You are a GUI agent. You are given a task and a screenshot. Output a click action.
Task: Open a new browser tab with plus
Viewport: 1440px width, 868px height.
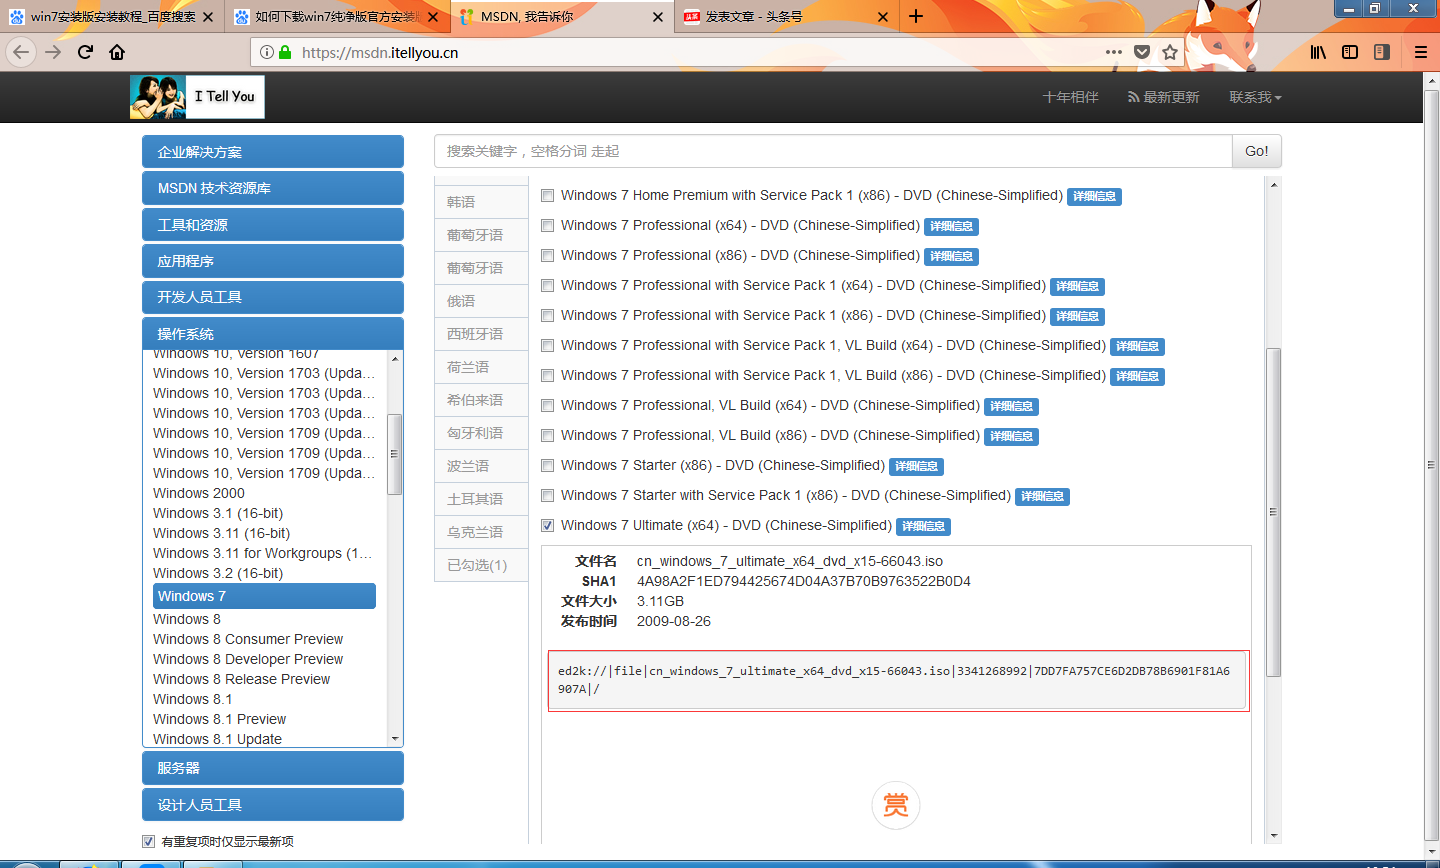(x=916, y=16)
